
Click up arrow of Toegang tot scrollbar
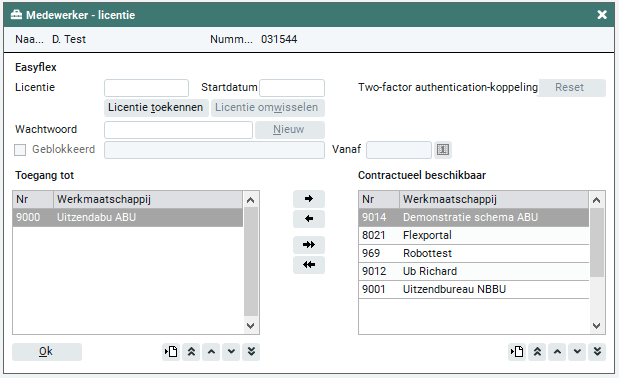250,200
